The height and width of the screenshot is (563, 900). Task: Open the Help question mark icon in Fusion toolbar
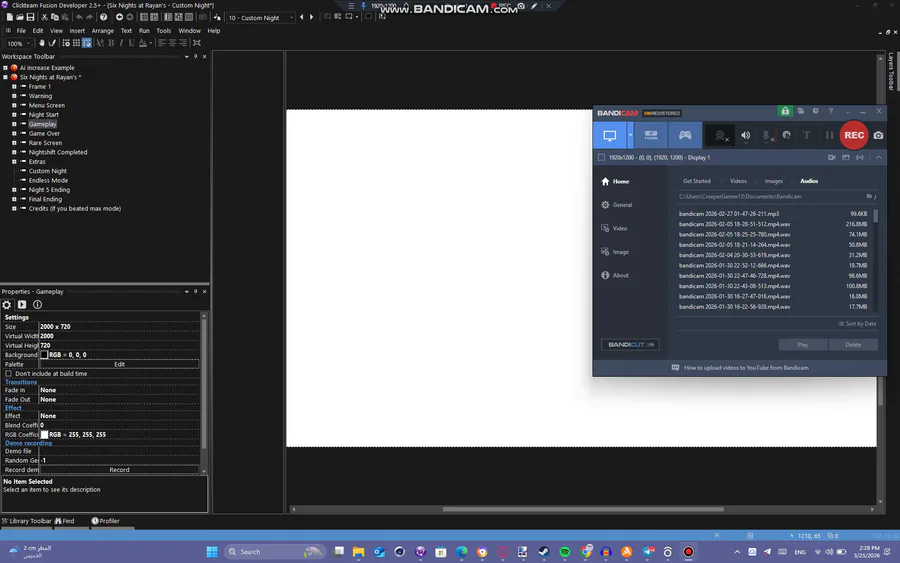point(103,17)
